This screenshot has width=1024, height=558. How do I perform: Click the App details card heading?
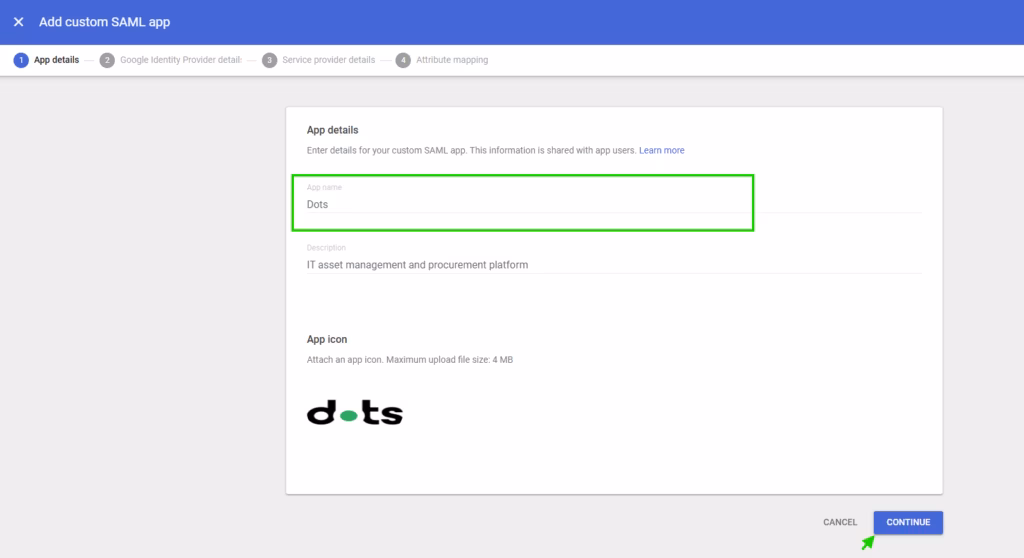coord(332,130)
